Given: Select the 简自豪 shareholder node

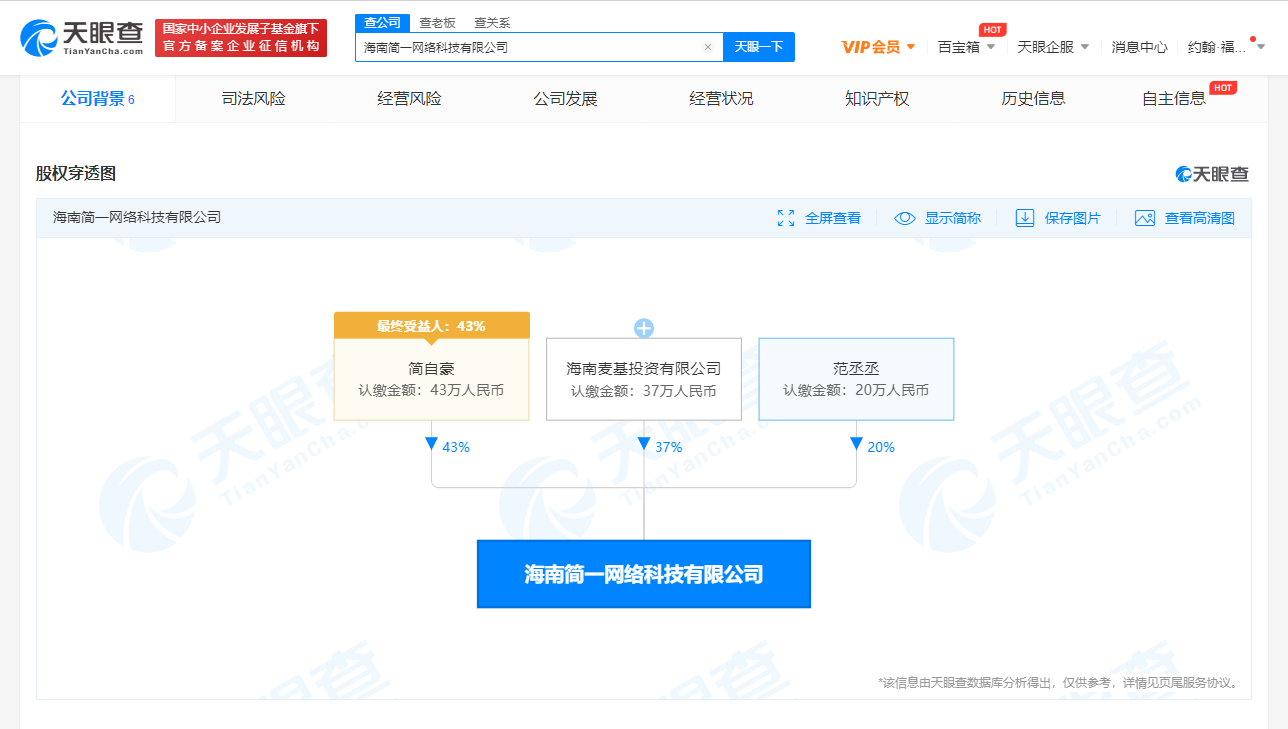Looking at the screenshot, I should point(432,379).
